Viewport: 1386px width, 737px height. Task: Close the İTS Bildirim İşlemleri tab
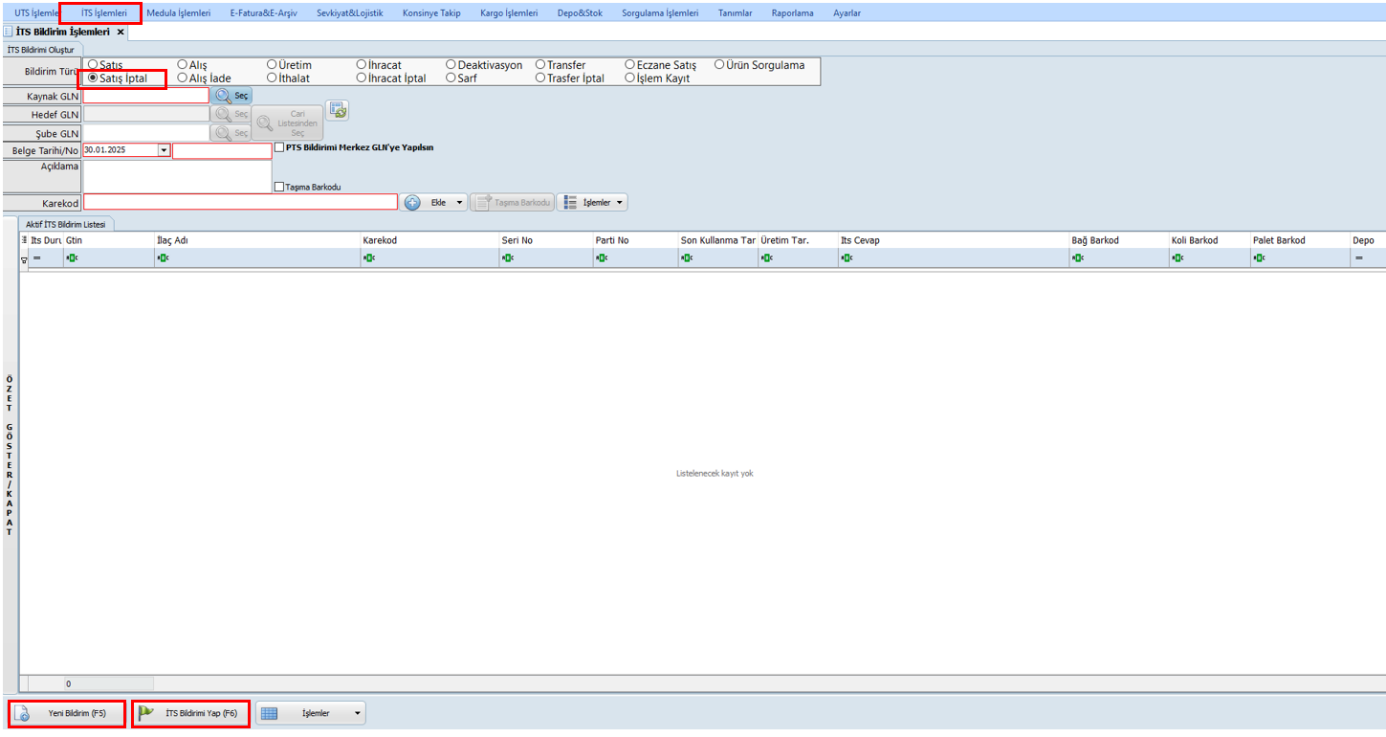point(121,32)
